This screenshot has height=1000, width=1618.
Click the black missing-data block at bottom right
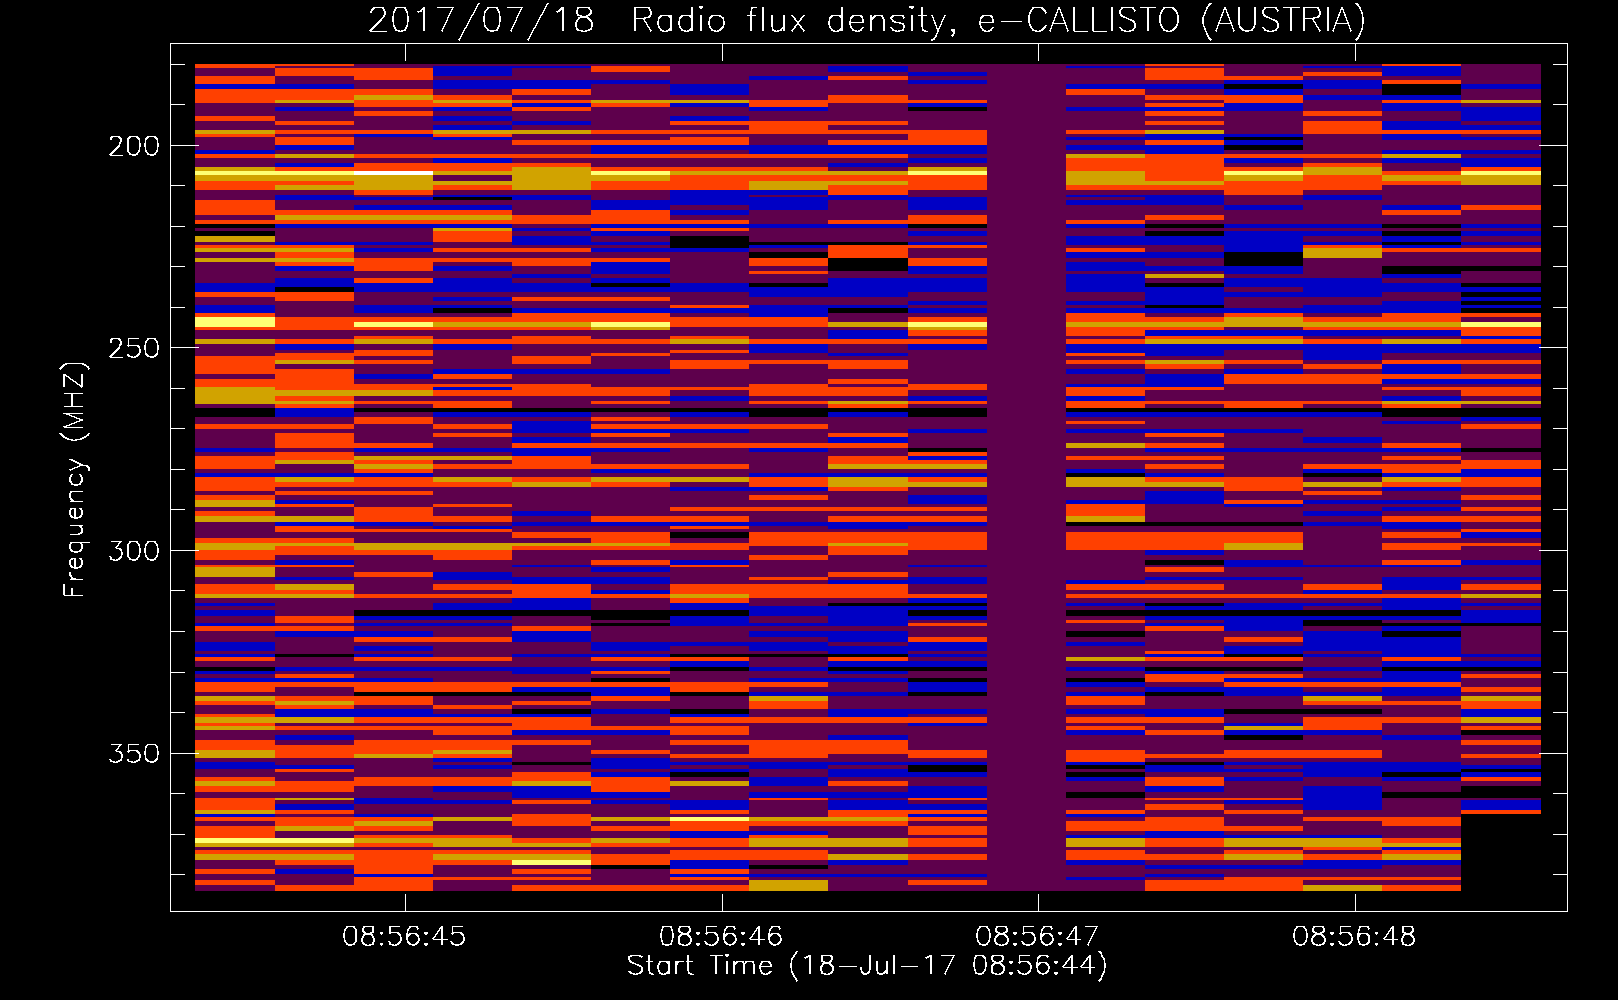tap(1501, 852)
